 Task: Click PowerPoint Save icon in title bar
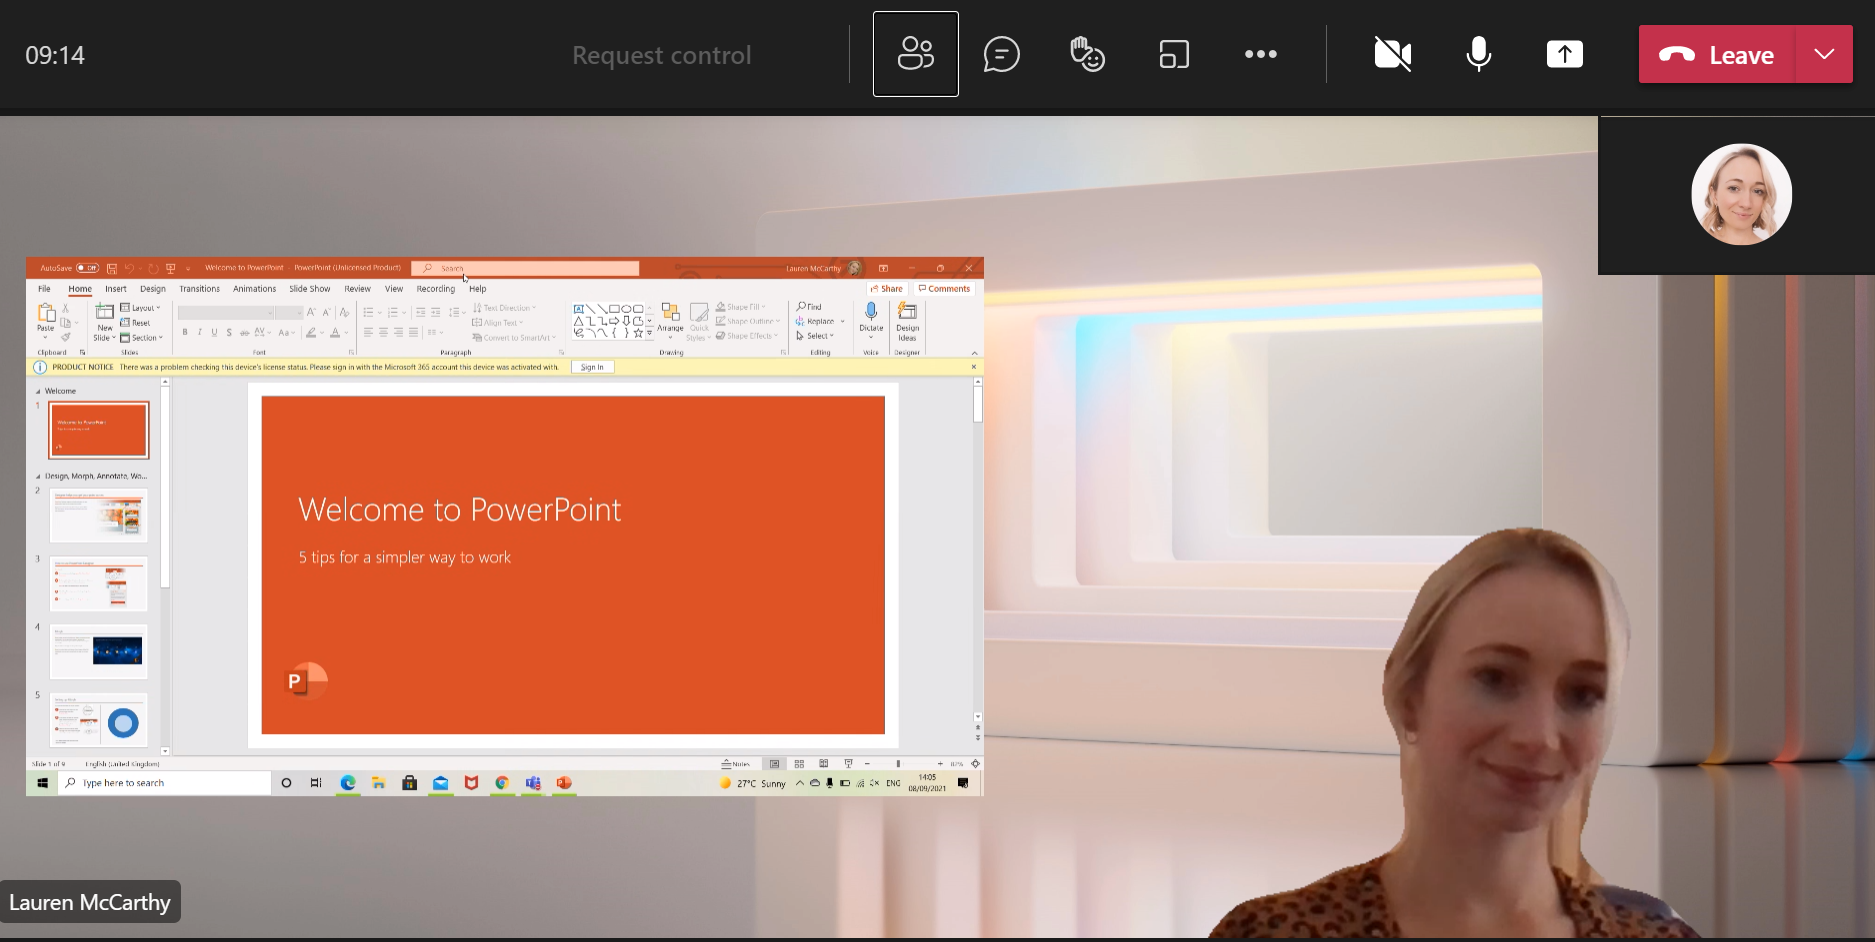tap(112, 268)
